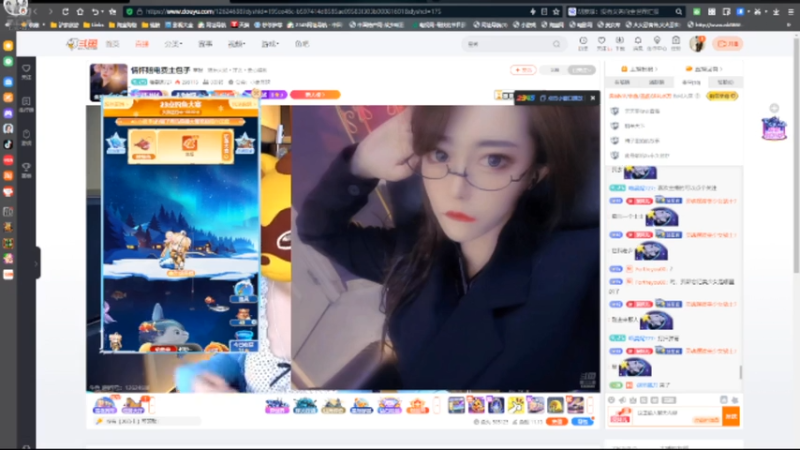
Task: Click the yellow app icon atop the left dock
Action: coord(8,46)
